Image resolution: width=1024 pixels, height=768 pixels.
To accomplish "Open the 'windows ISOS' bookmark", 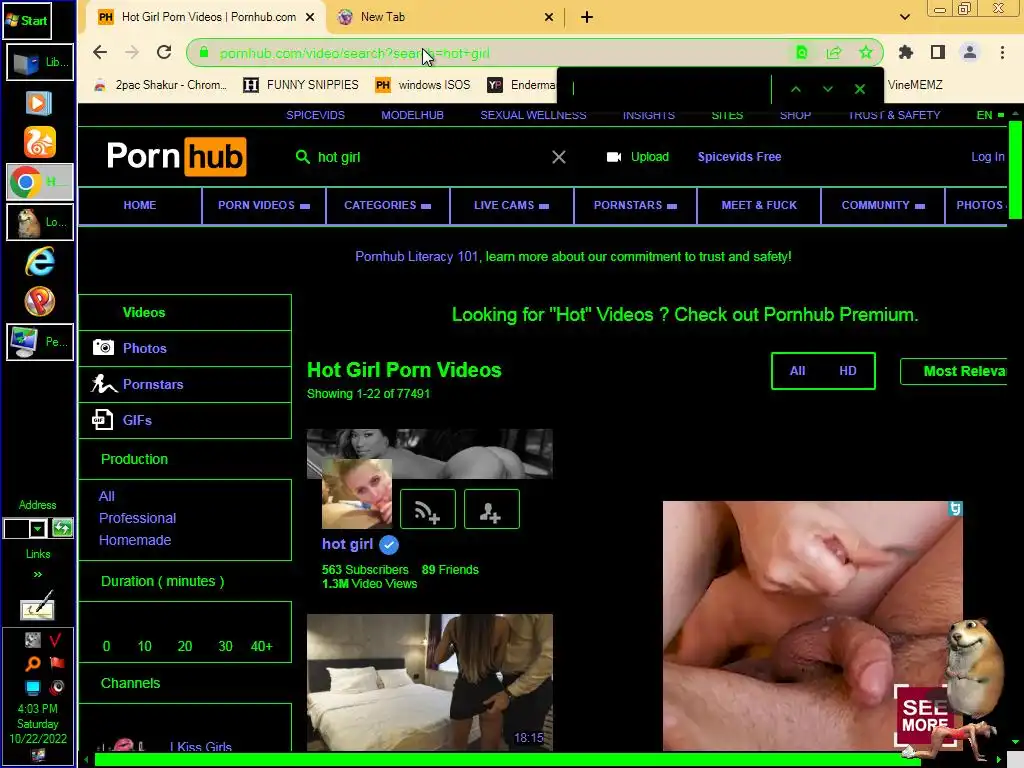I will pyautogui.click(x=423, y=85).
